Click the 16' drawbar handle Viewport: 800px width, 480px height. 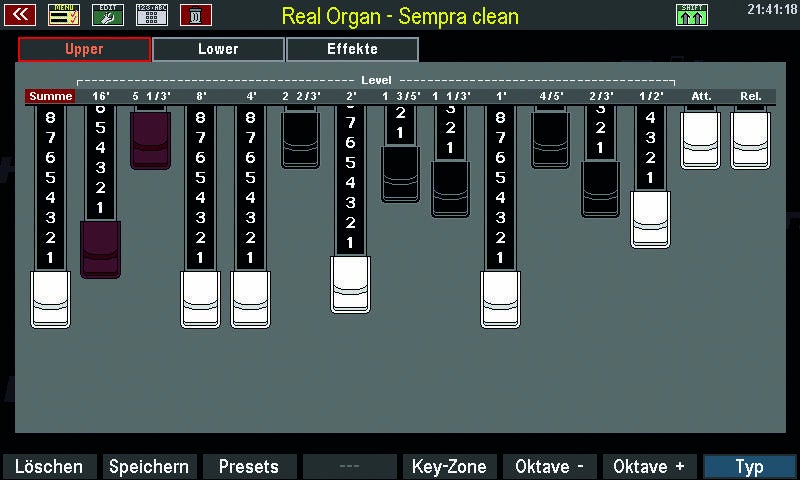(101, 249)
